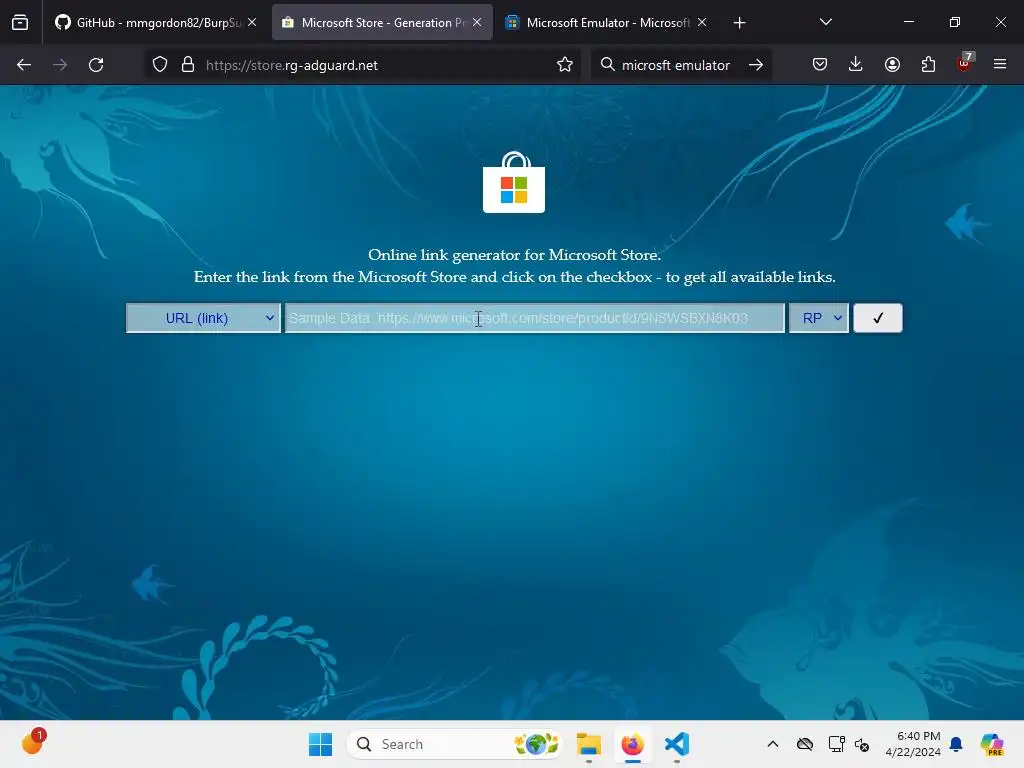
Task: Open the Extensions puzzle icon
Action: pyautogui.click(x=928, y=65)
